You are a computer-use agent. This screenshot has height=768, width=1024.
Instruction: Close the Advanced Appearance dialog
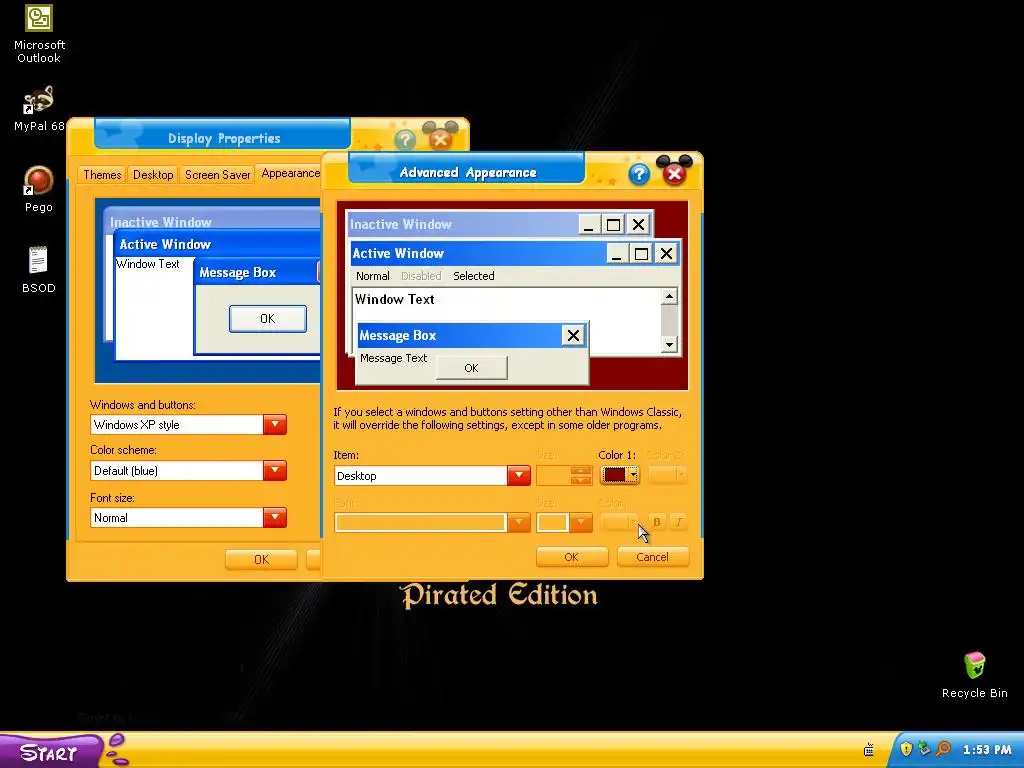tap(675, 173)
